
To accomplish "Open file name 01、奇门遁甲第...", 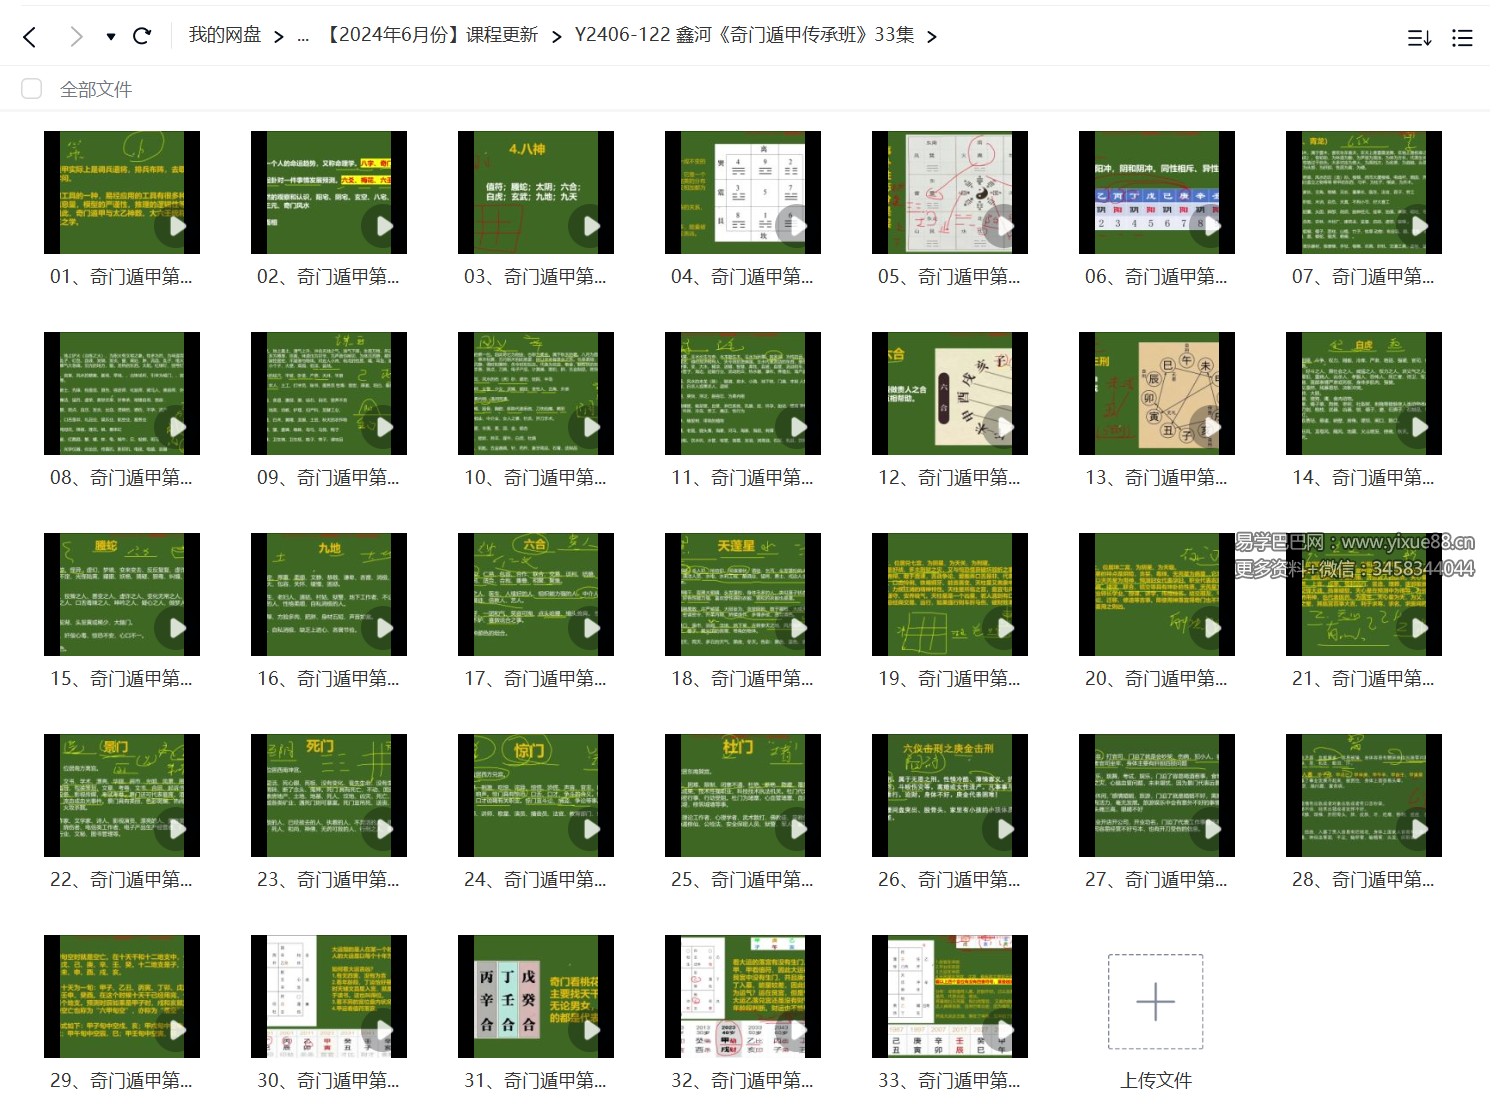I will click(x=121, y=277).
